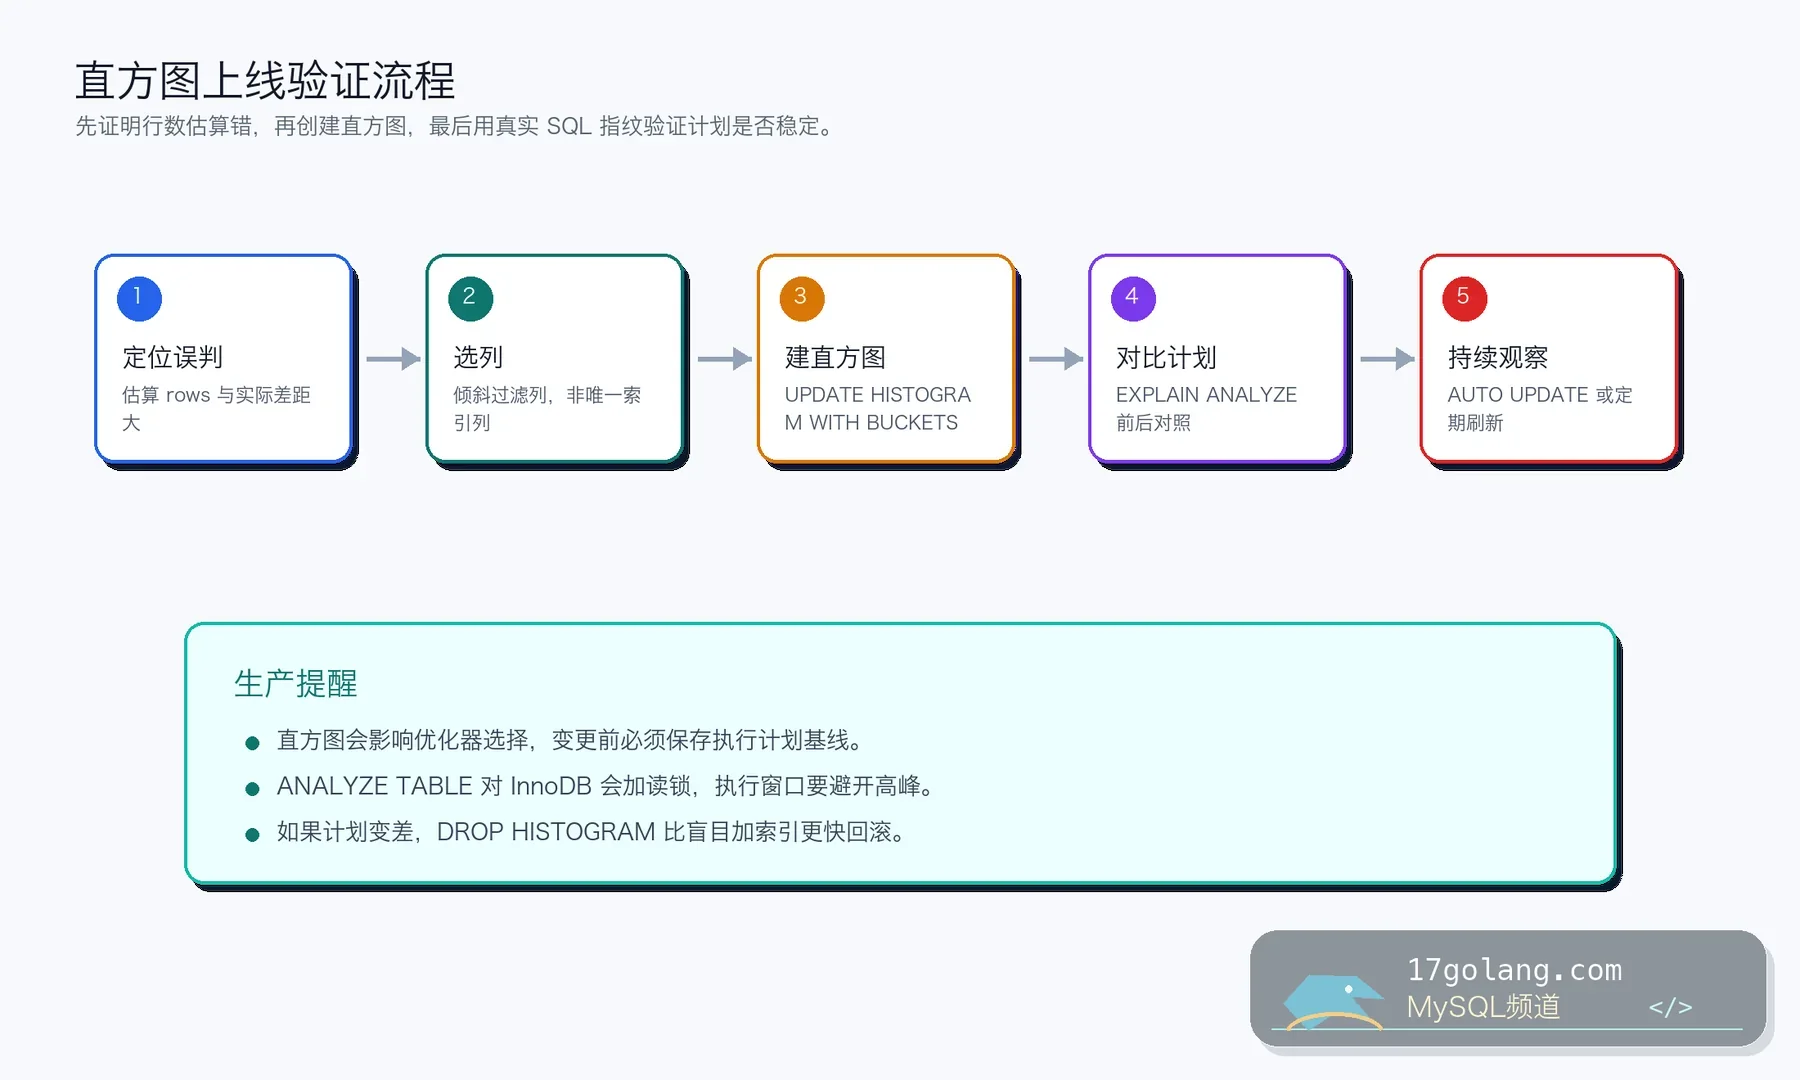Click the red step 5 number badge

point(1464,298)
